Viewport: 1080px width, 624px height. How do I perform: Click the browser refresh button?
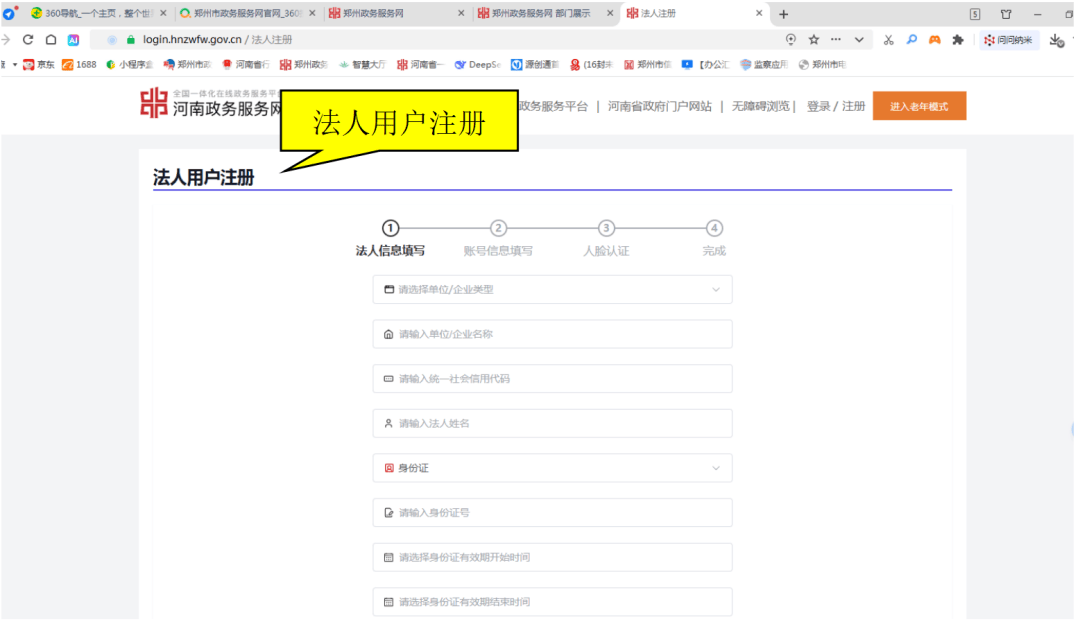point(28,40)
